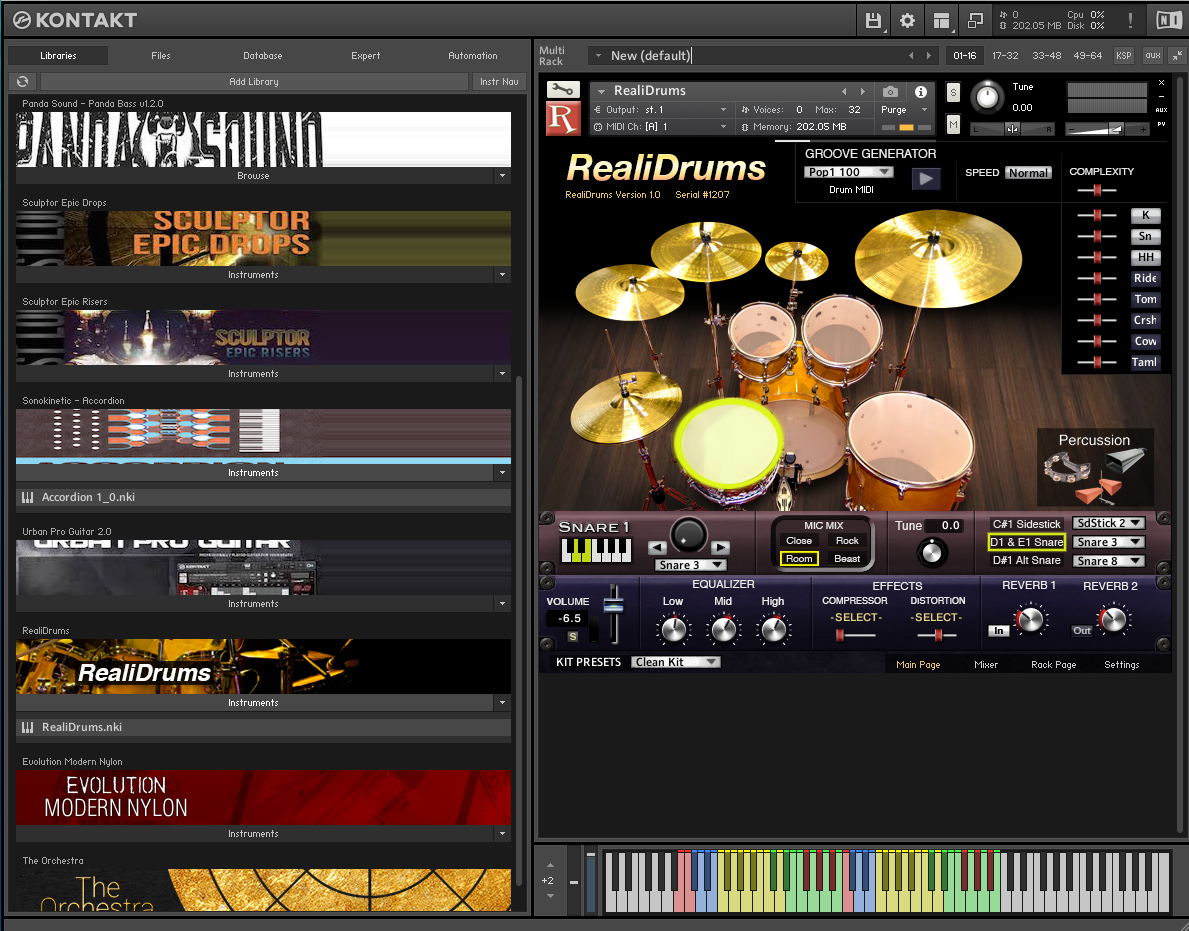Select the Room mic mix
Viewport: 1189px width, 931px height.
tap(799, 559)
